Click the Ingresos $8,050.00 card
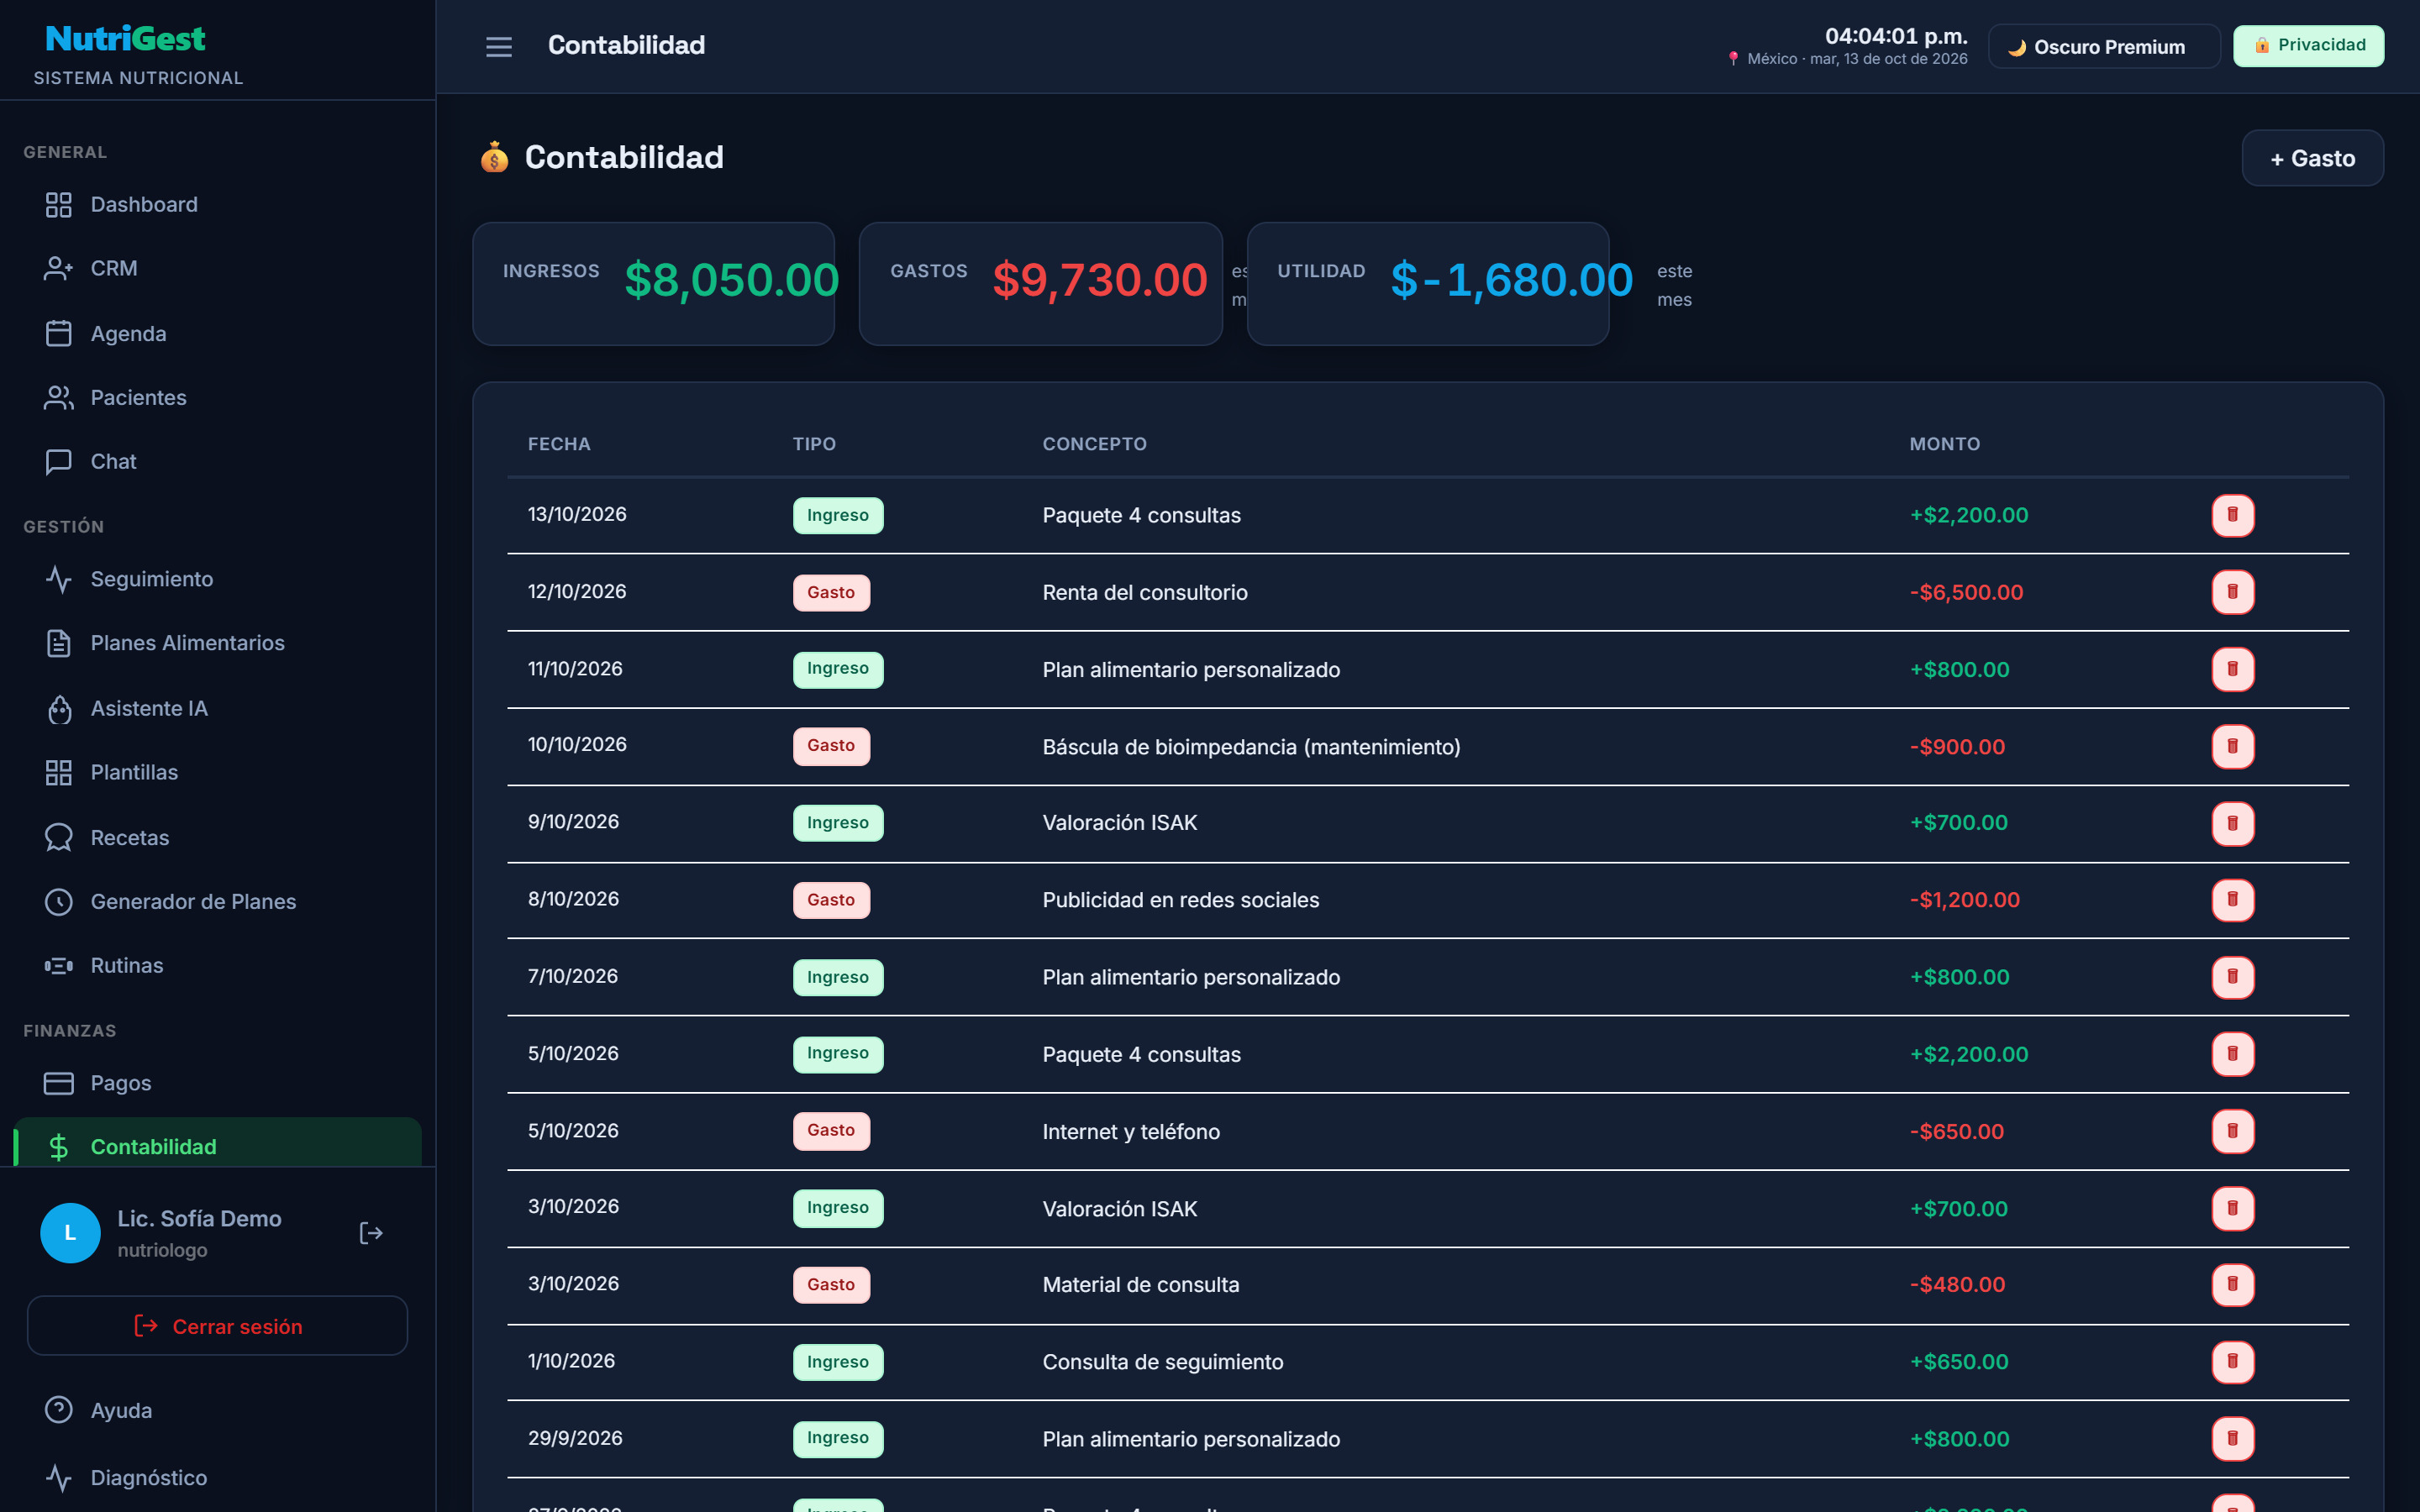Viewport: 2420px width, 1512px height. (x=653, y=284)
